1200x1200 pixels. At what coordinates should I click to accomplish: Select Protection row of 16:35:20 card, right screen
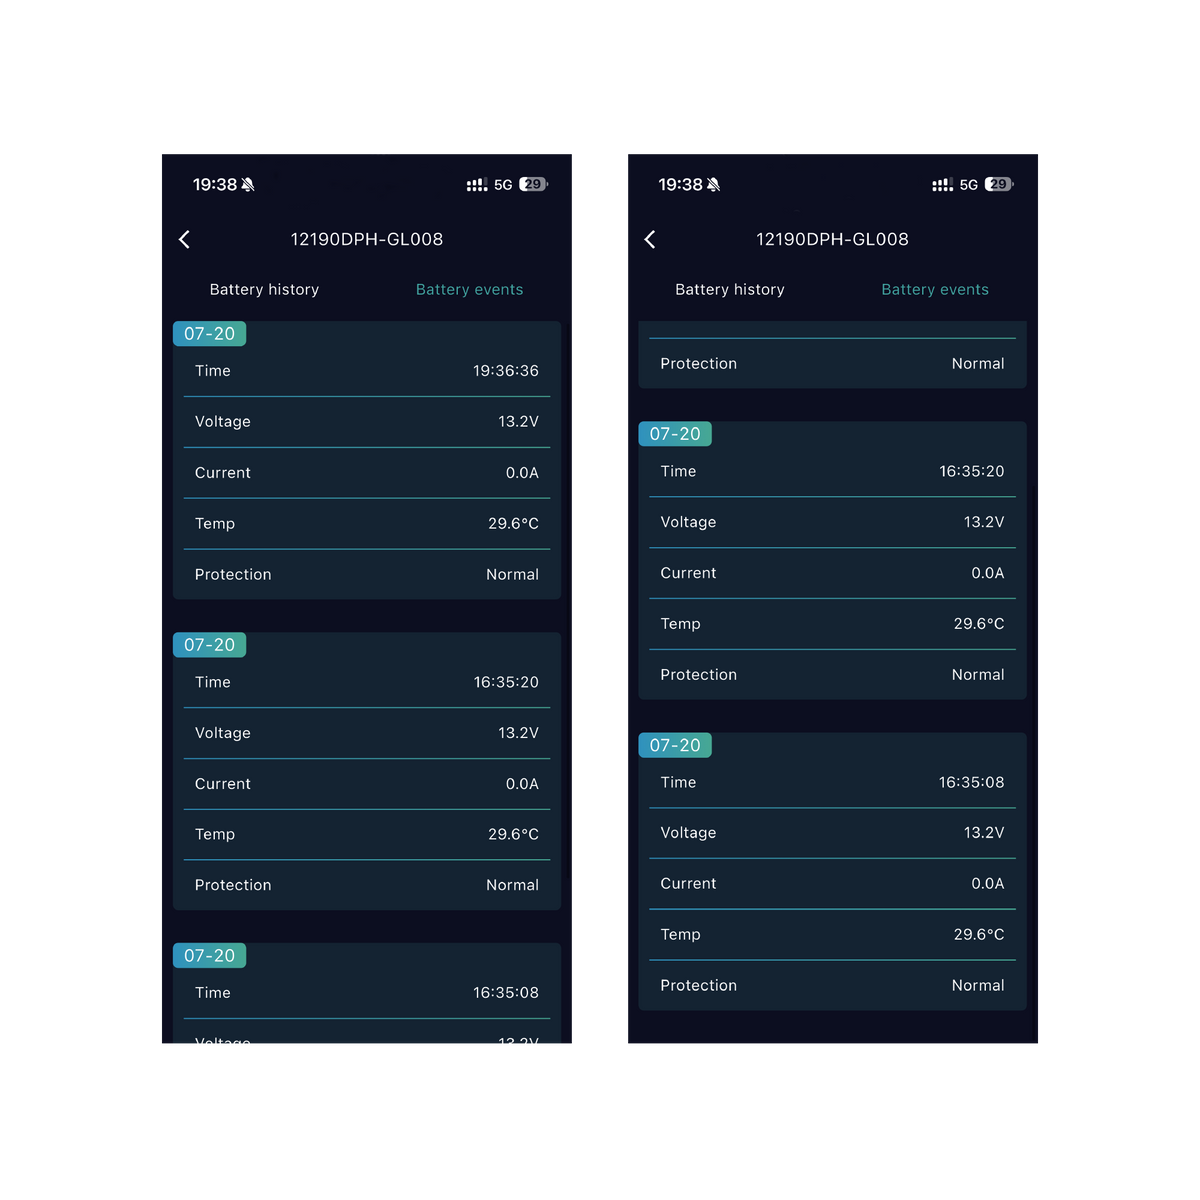(833, 675)
